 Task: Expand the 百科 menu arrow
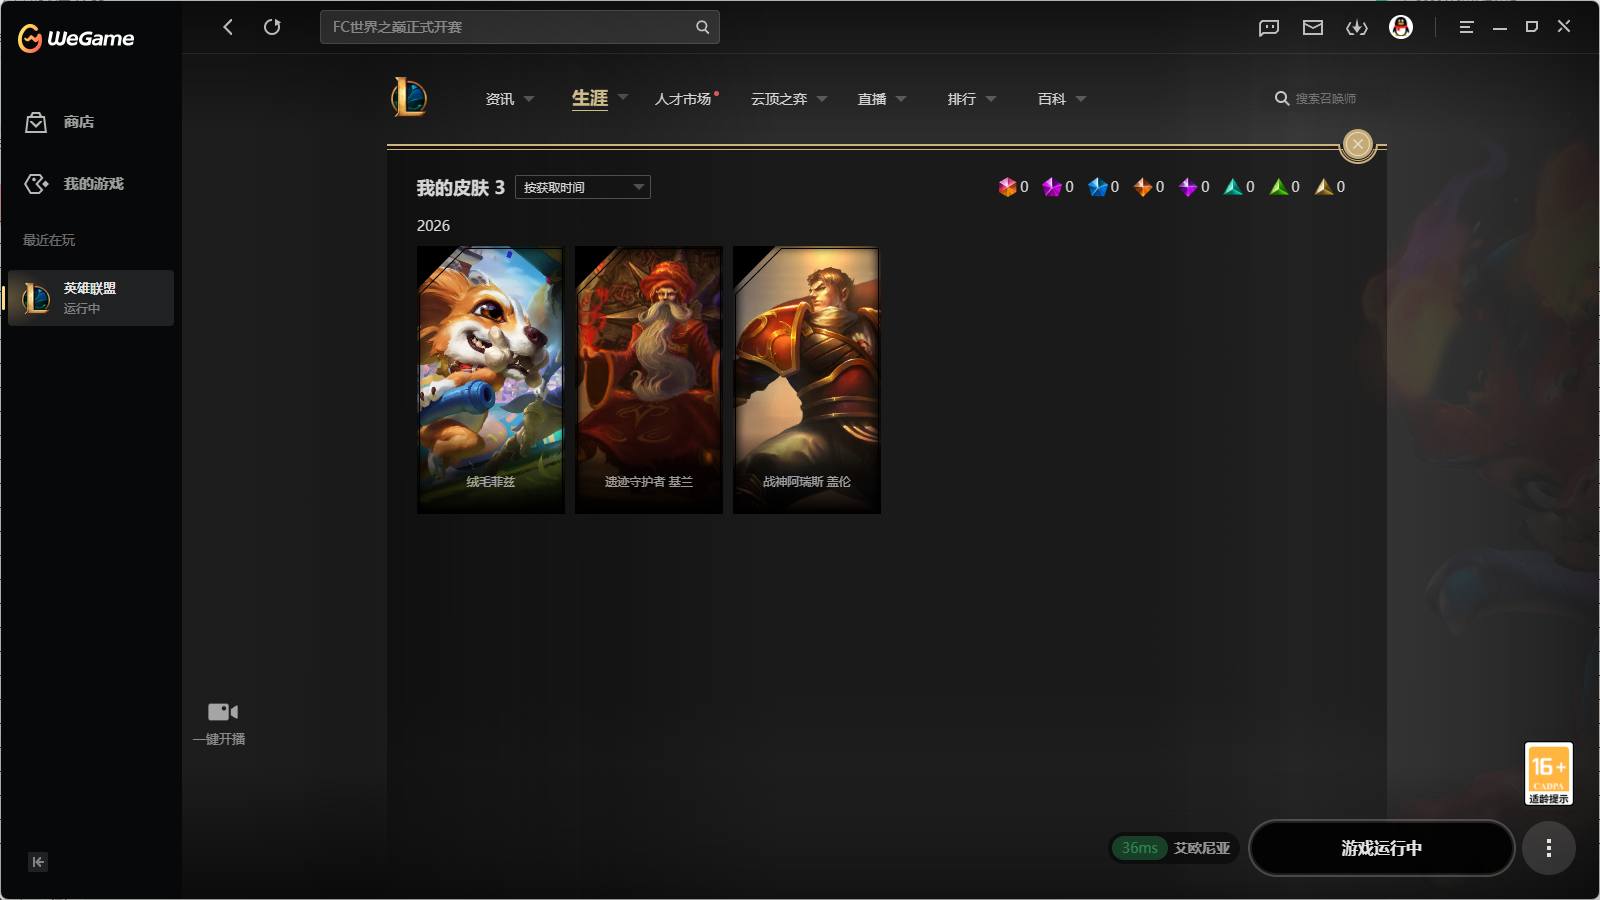pyautogui.click(x=1081, y=99)
